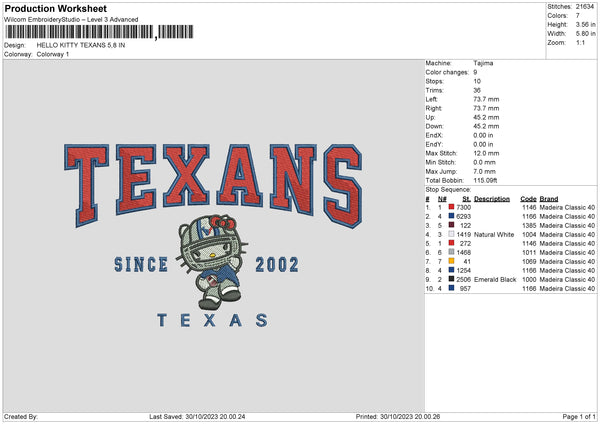Click the Stitches count 21634
Screen dimensions: 600x424
585,7
